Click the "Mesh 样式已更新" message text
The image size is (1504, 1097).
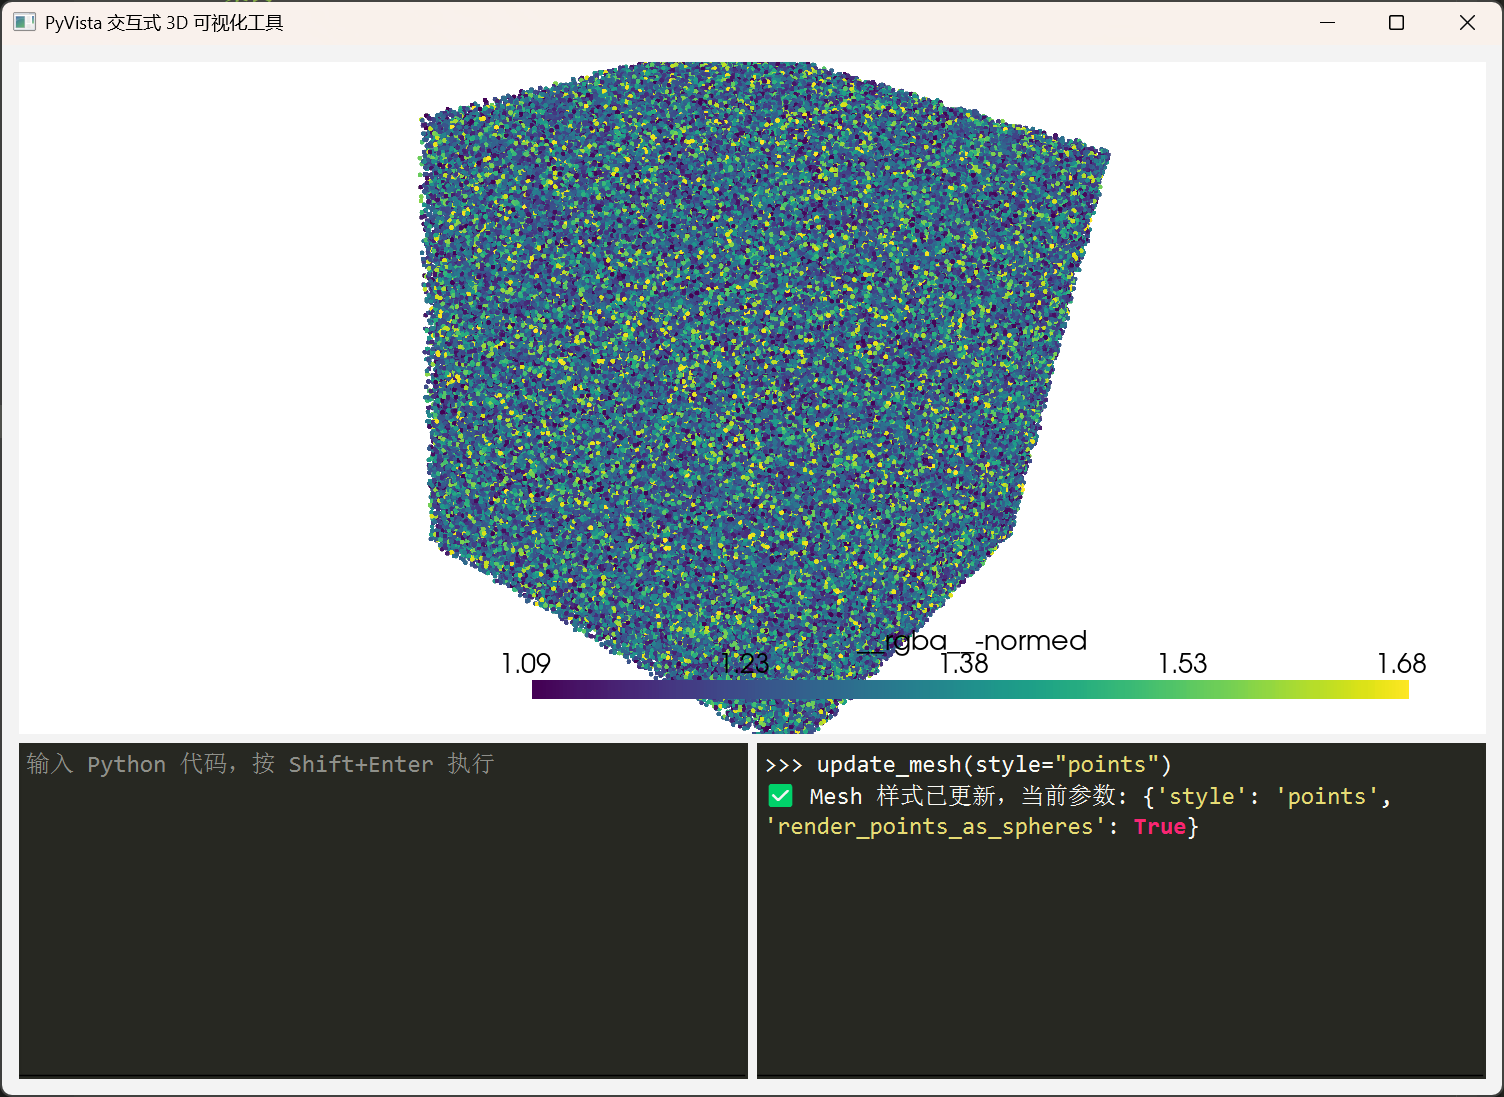pyautogui.click(x=902, y=796)
